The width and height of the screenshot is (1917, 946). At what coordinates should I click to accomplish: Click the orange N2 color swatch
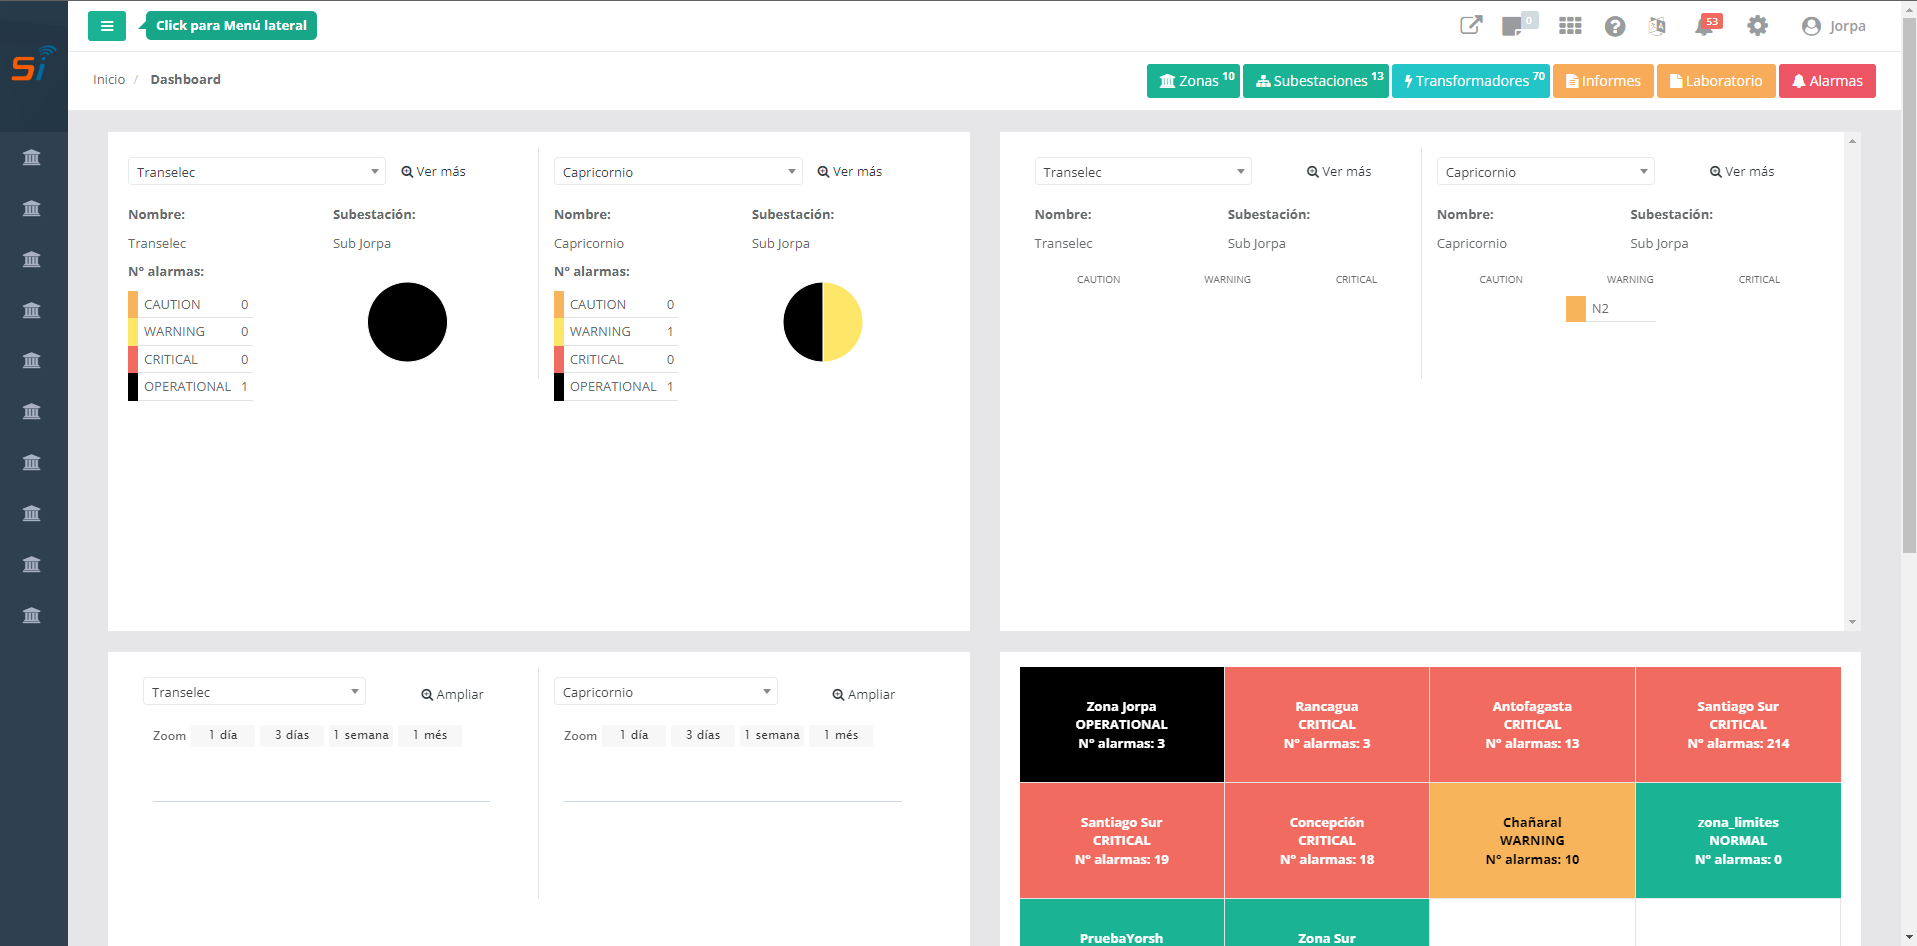(1576, 309)
